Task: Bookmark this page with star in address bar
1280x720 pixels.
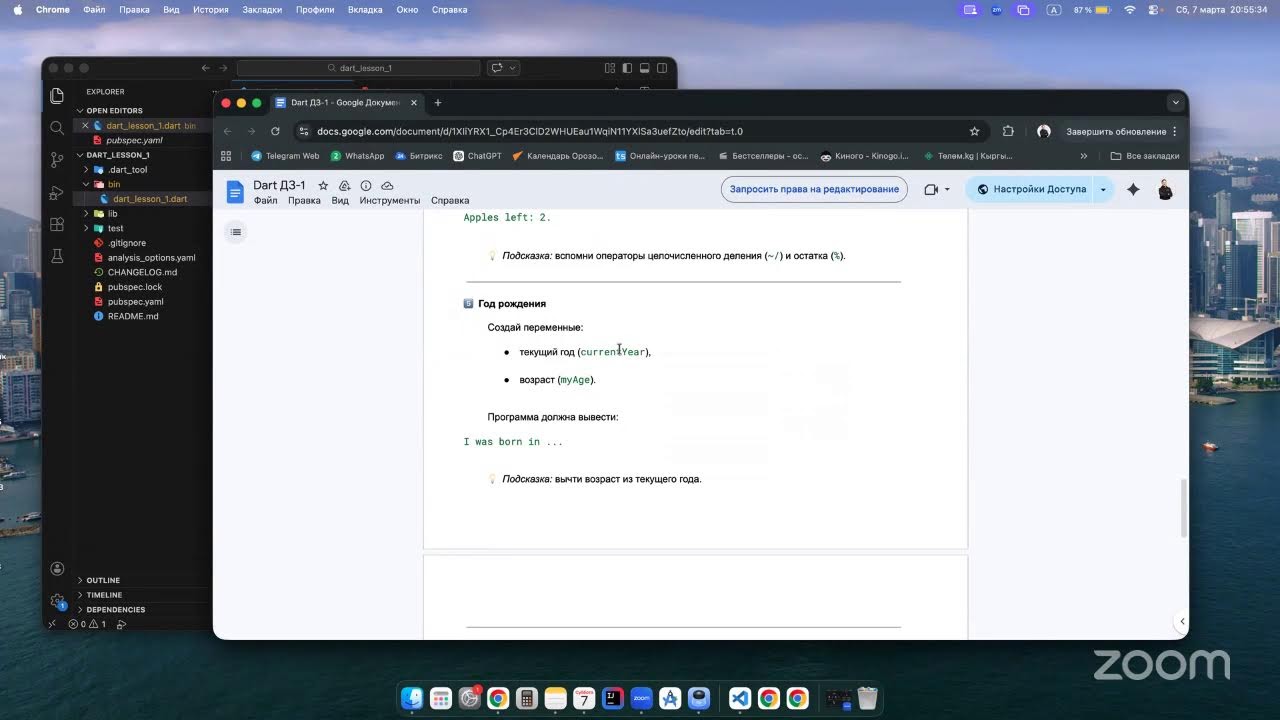Action: coord(974,131)
